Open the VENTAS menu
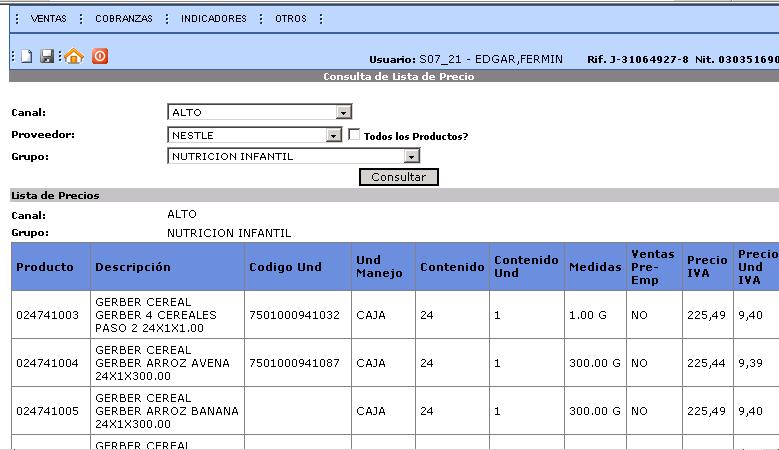 (x=48, y=19)
